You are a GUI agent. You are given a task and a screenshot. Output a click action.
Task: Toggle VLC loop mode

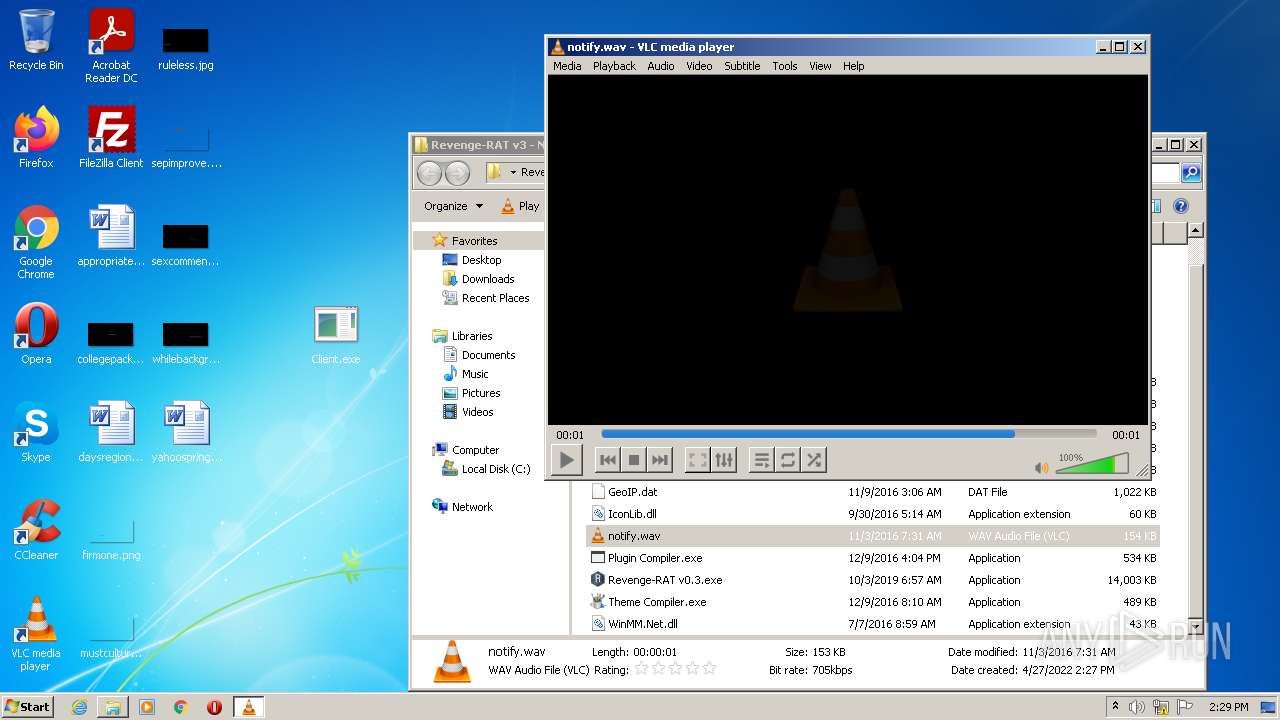(788, 460)
